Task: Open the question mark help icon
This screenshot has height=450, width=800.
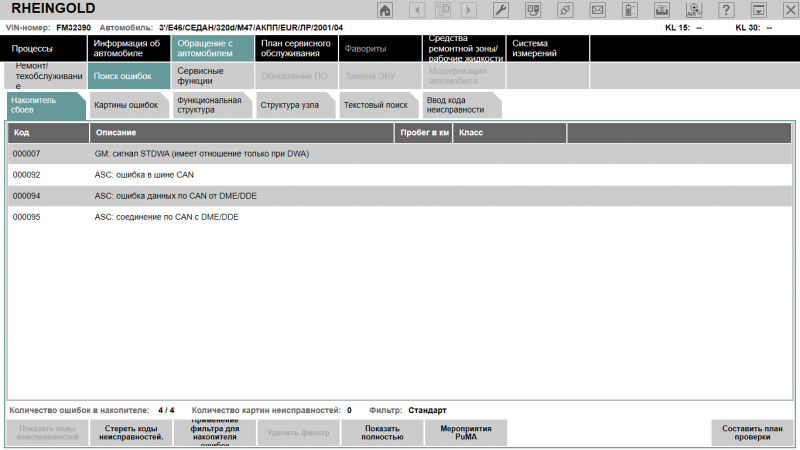Action: click(x=726, y=10)
